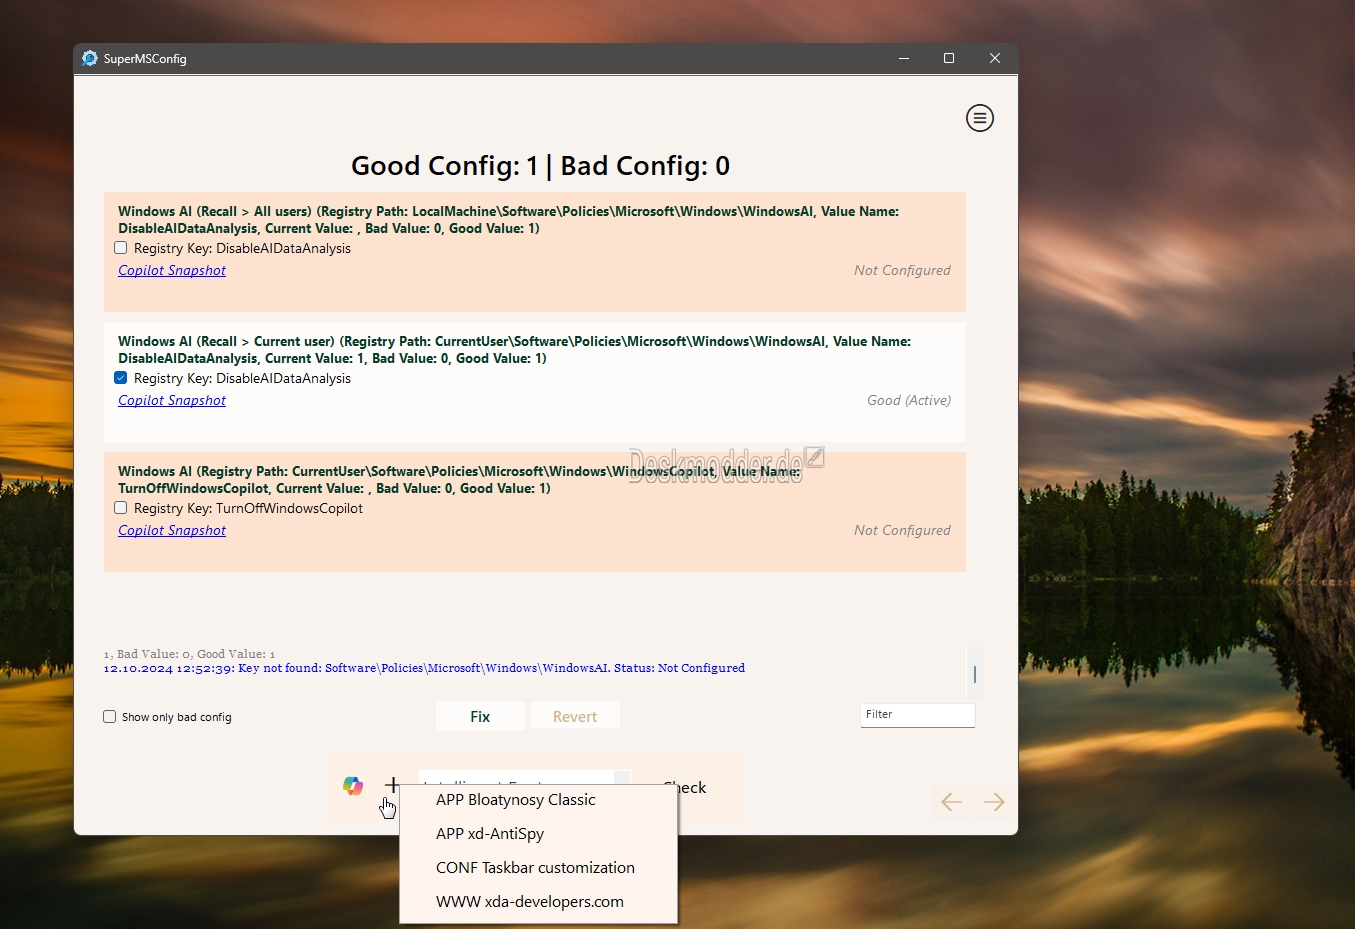The width and height of the screenshot is (1355, 929).
Task: Click the WindowsCopilot registry path description text
Action: 459,480
